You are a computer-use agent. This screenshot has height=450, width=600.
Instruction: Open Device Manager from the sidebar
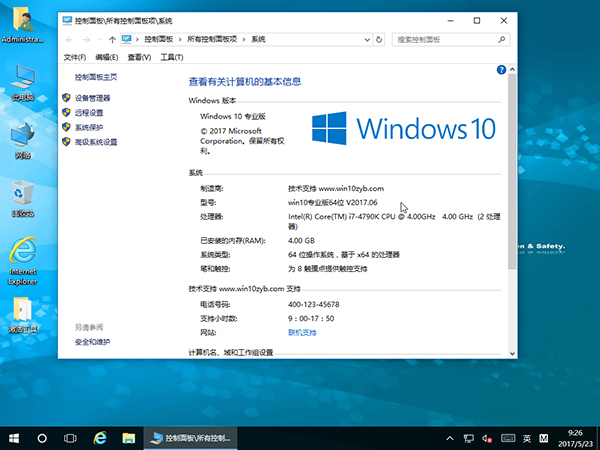[x=92, y=98]
